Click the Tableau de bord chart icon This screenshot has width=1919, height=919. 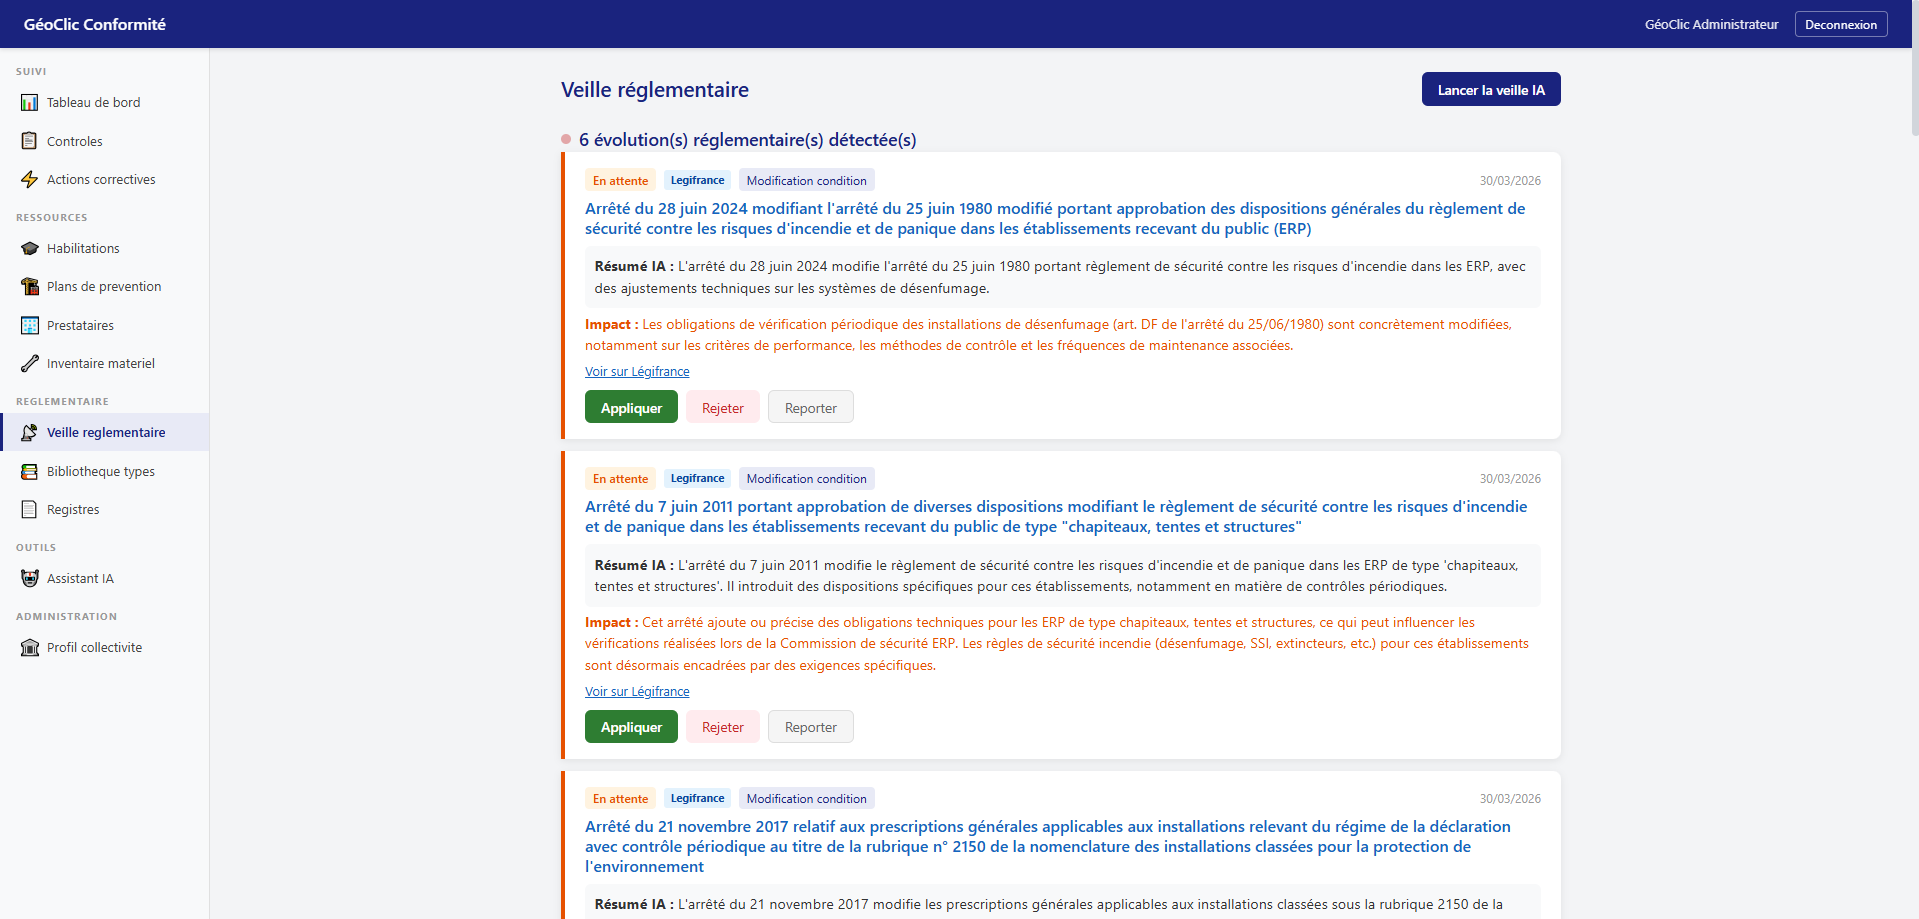pyautogui.click(x=30, y=103)
